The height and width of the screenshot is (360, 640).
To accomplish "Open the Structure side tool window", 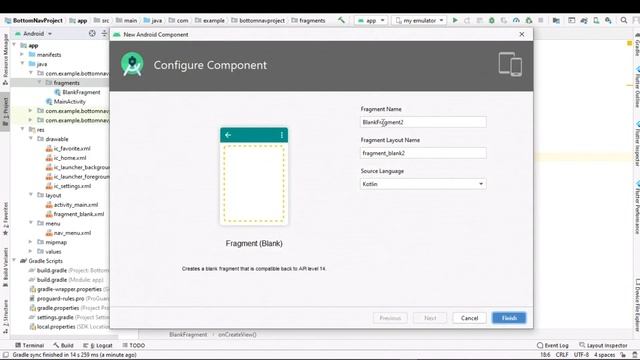I will point(5,317).
